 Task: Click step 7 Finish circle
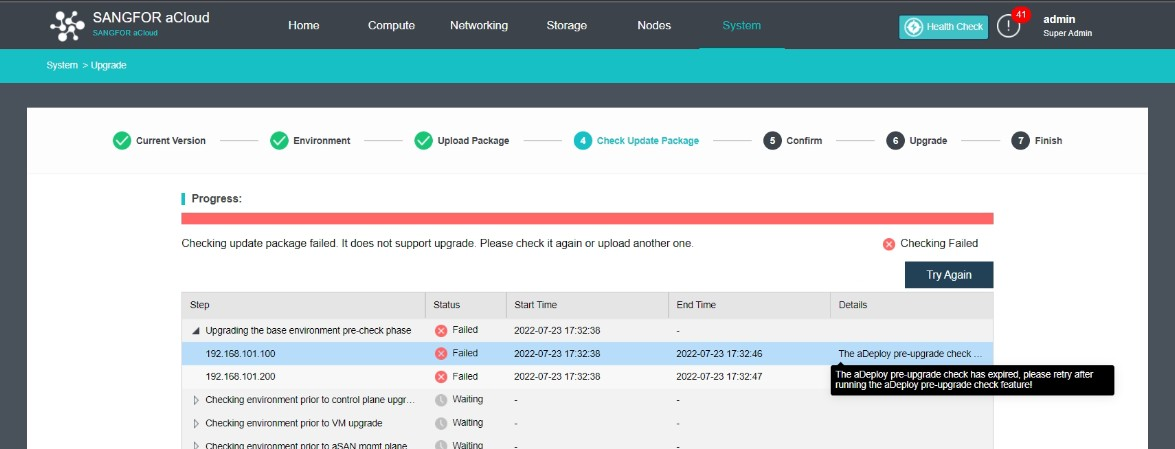pyautogui.click(x=1020, y=140)
